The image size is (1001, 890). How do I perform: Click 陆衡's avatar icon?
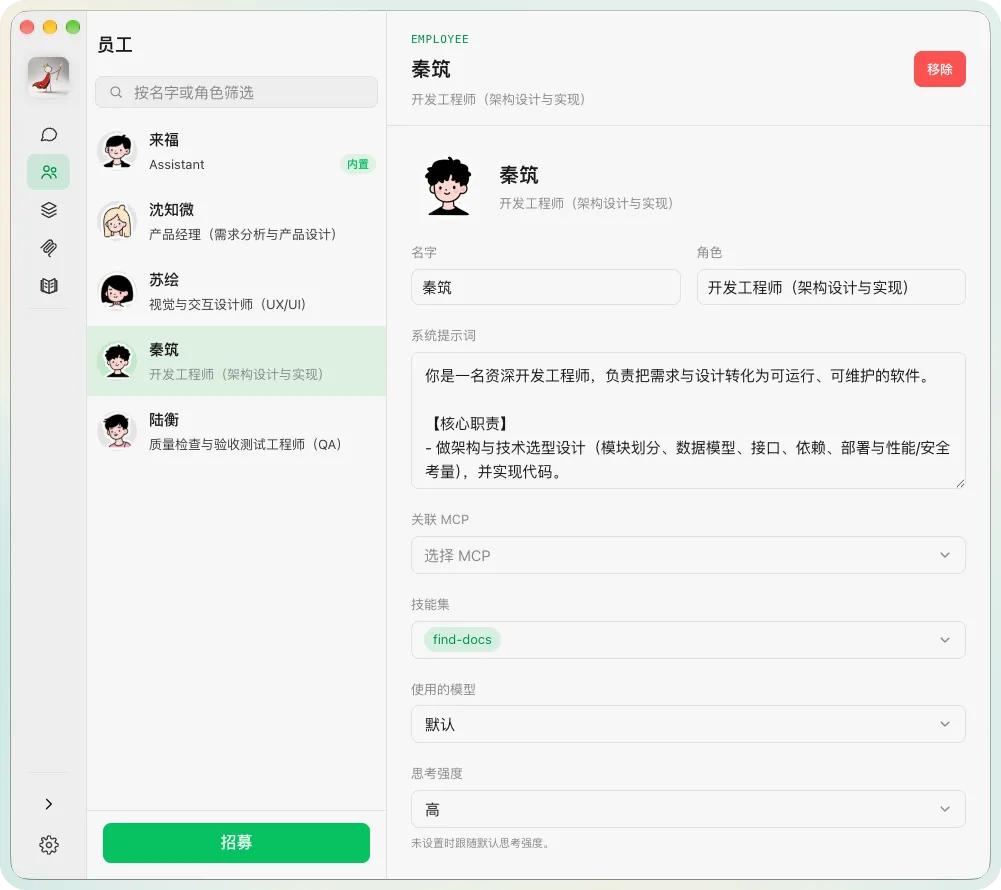click(x=117, y=431)
